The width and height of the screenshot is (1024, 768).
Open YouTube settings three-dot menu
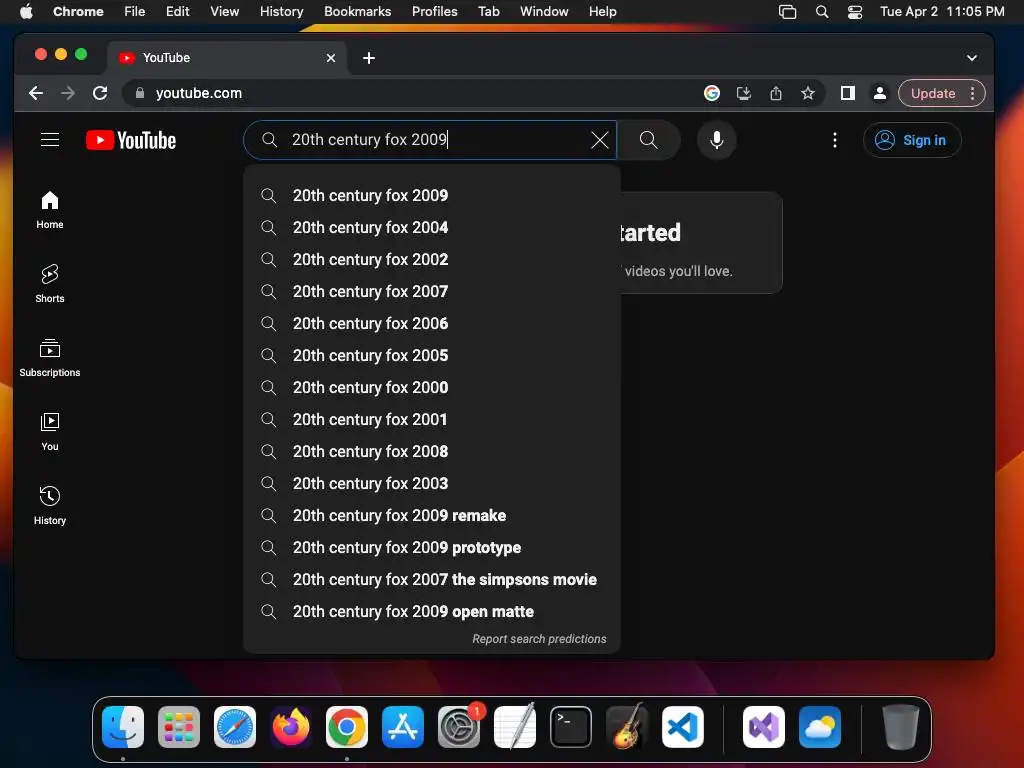coord(835,140)
